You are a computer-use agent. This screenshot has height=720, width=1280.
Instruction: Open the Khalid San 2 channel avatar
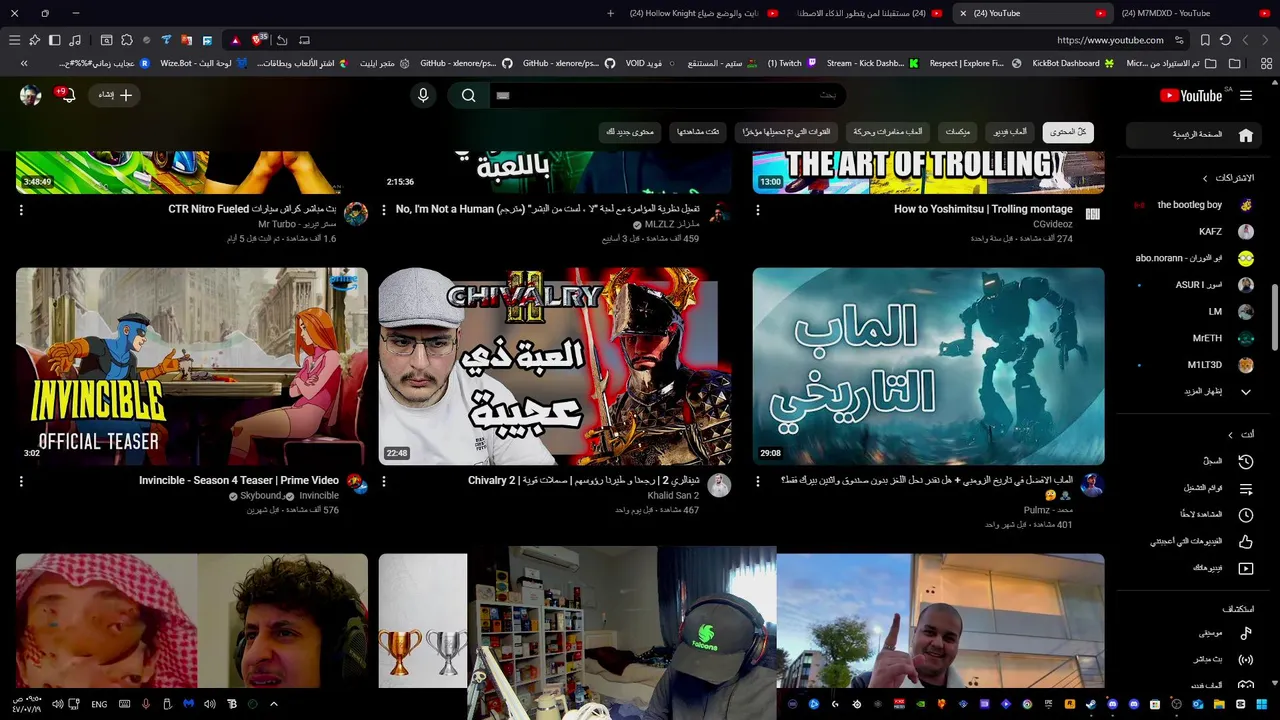click(x=719, y=486)
